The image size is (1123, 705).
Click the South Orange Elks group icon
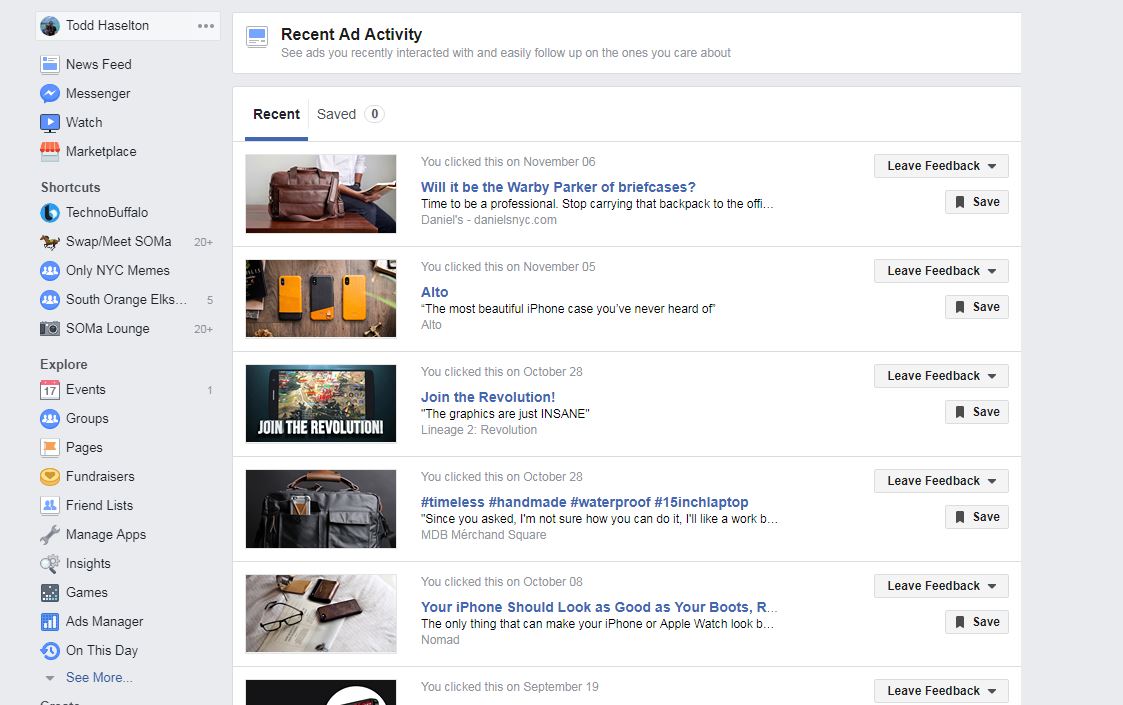tap(49, 299)
